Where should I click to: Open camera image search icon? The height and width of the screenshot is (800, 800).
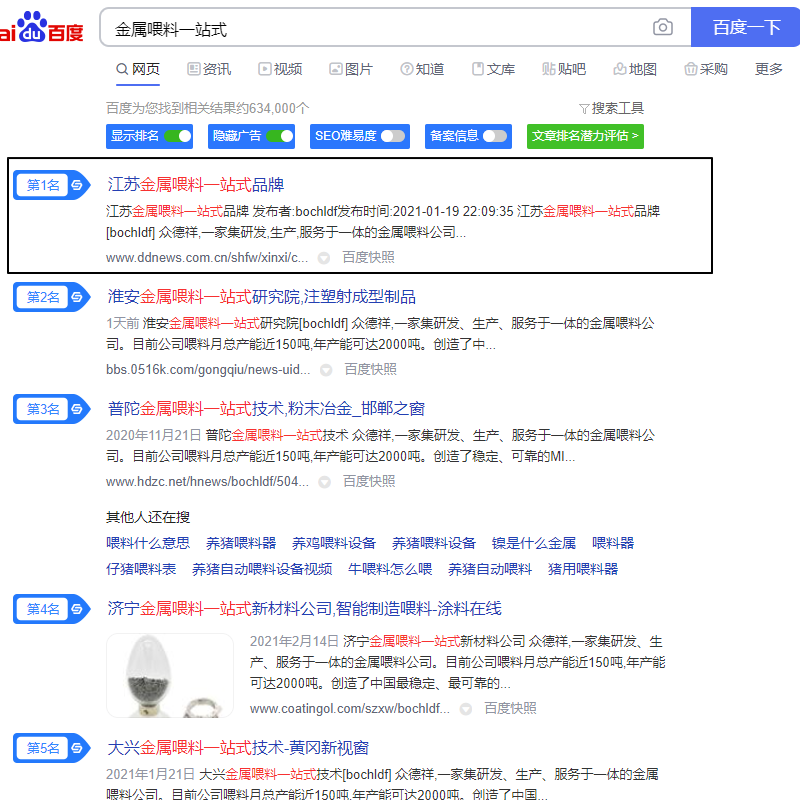click(x=662, y=27)
